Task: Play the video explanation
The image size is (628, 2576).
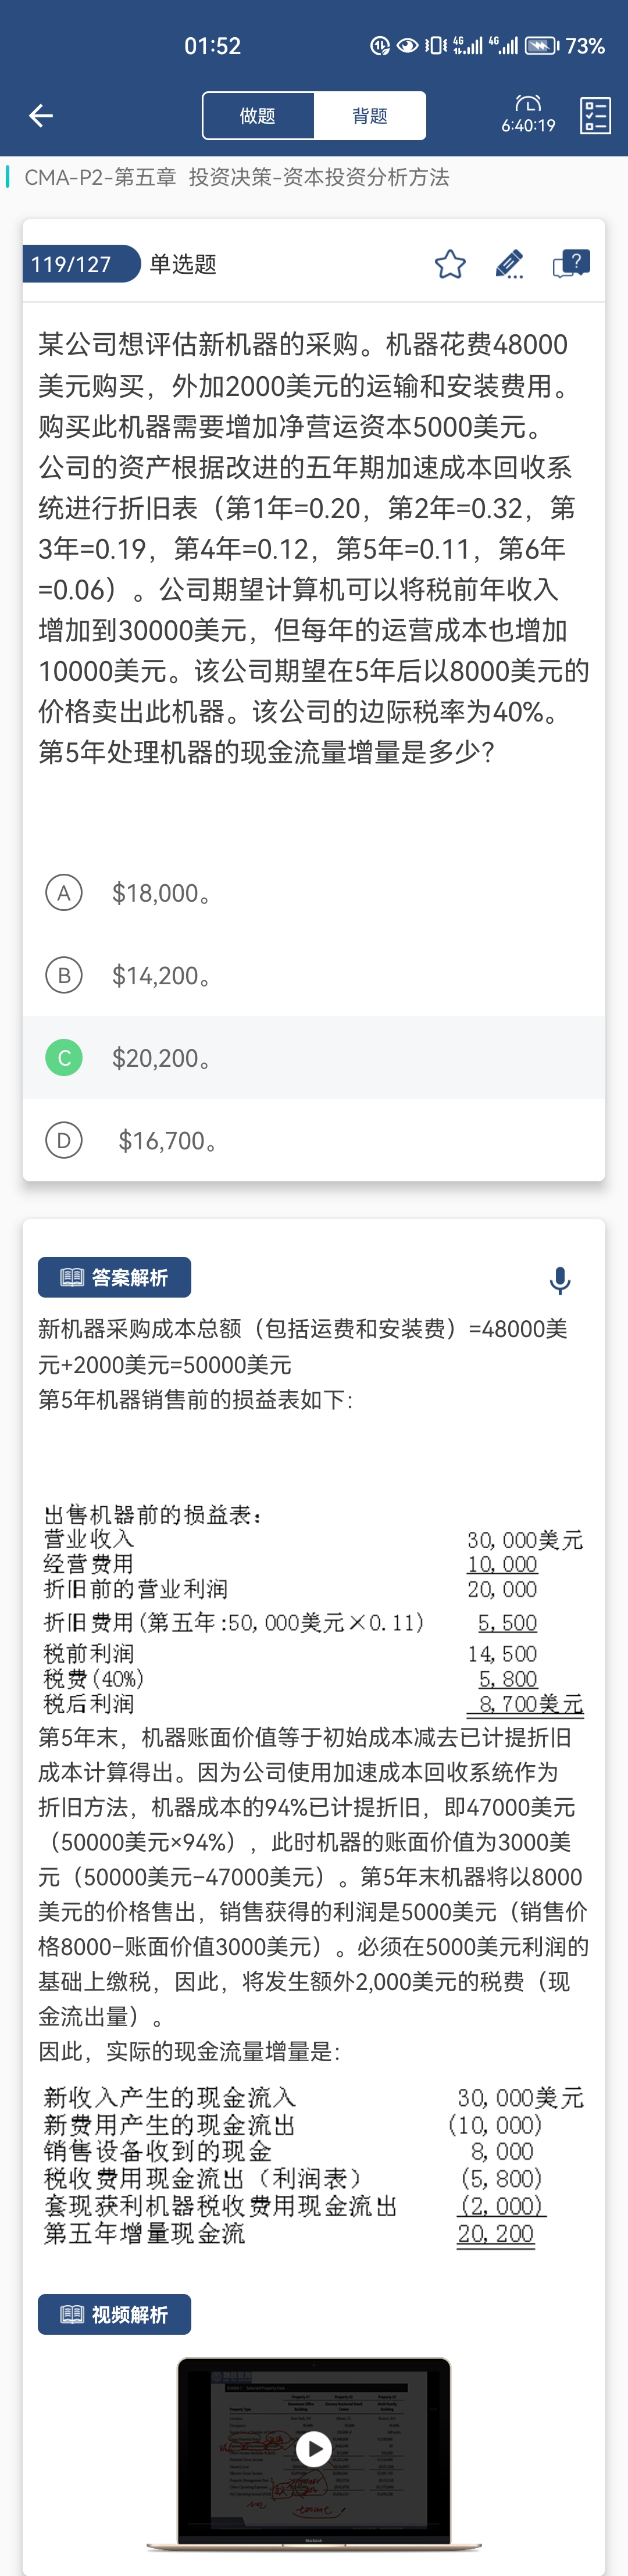Action: point(314,2449)
